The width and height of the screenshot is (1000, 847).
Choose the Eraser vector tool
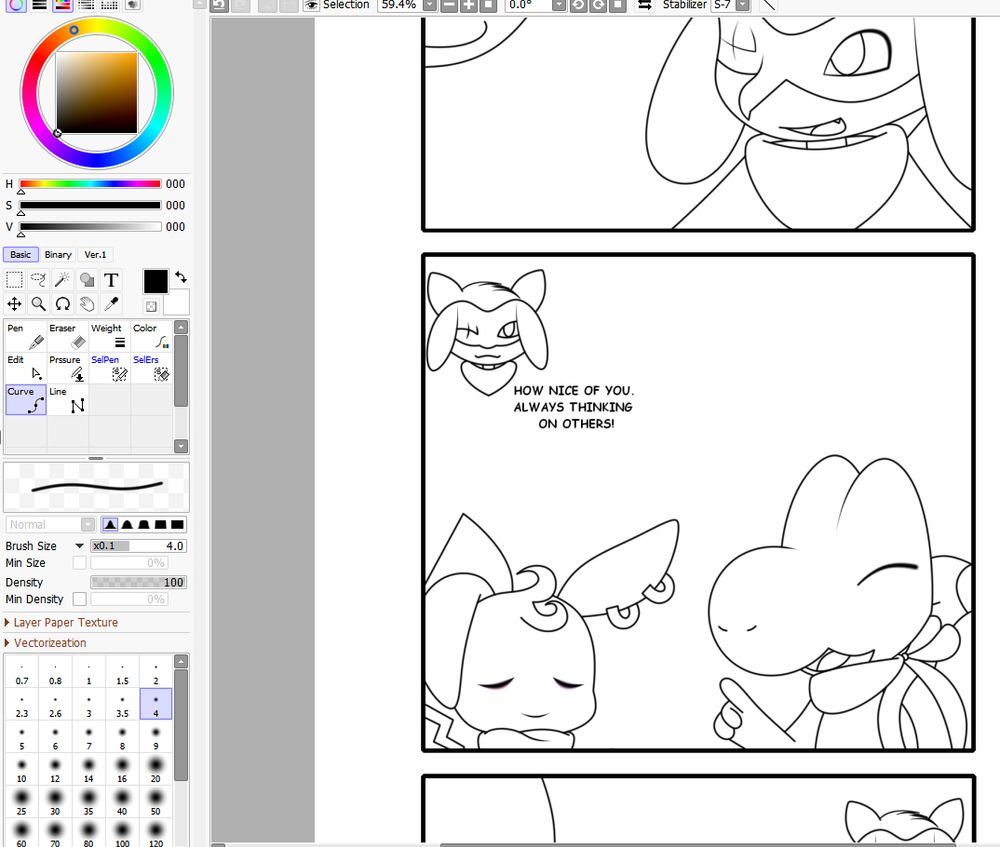coord(68,336)
